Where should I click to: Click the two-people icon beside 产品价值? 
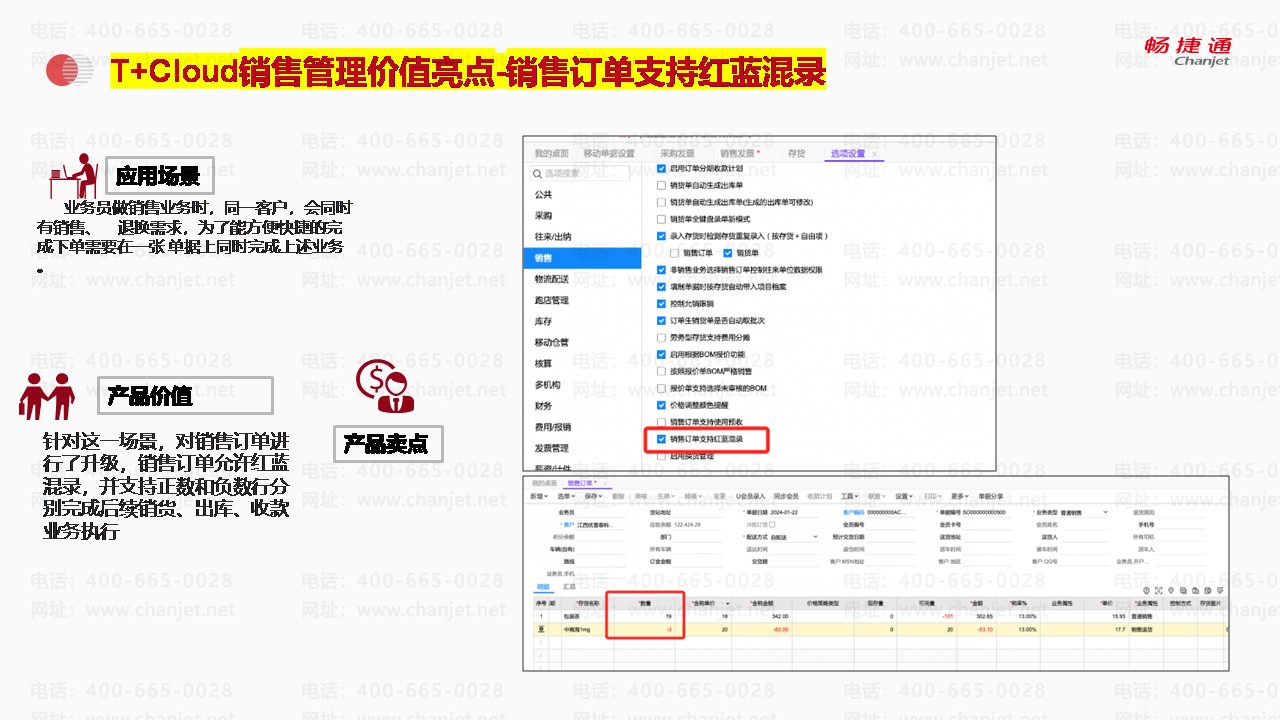pos(47,396)
